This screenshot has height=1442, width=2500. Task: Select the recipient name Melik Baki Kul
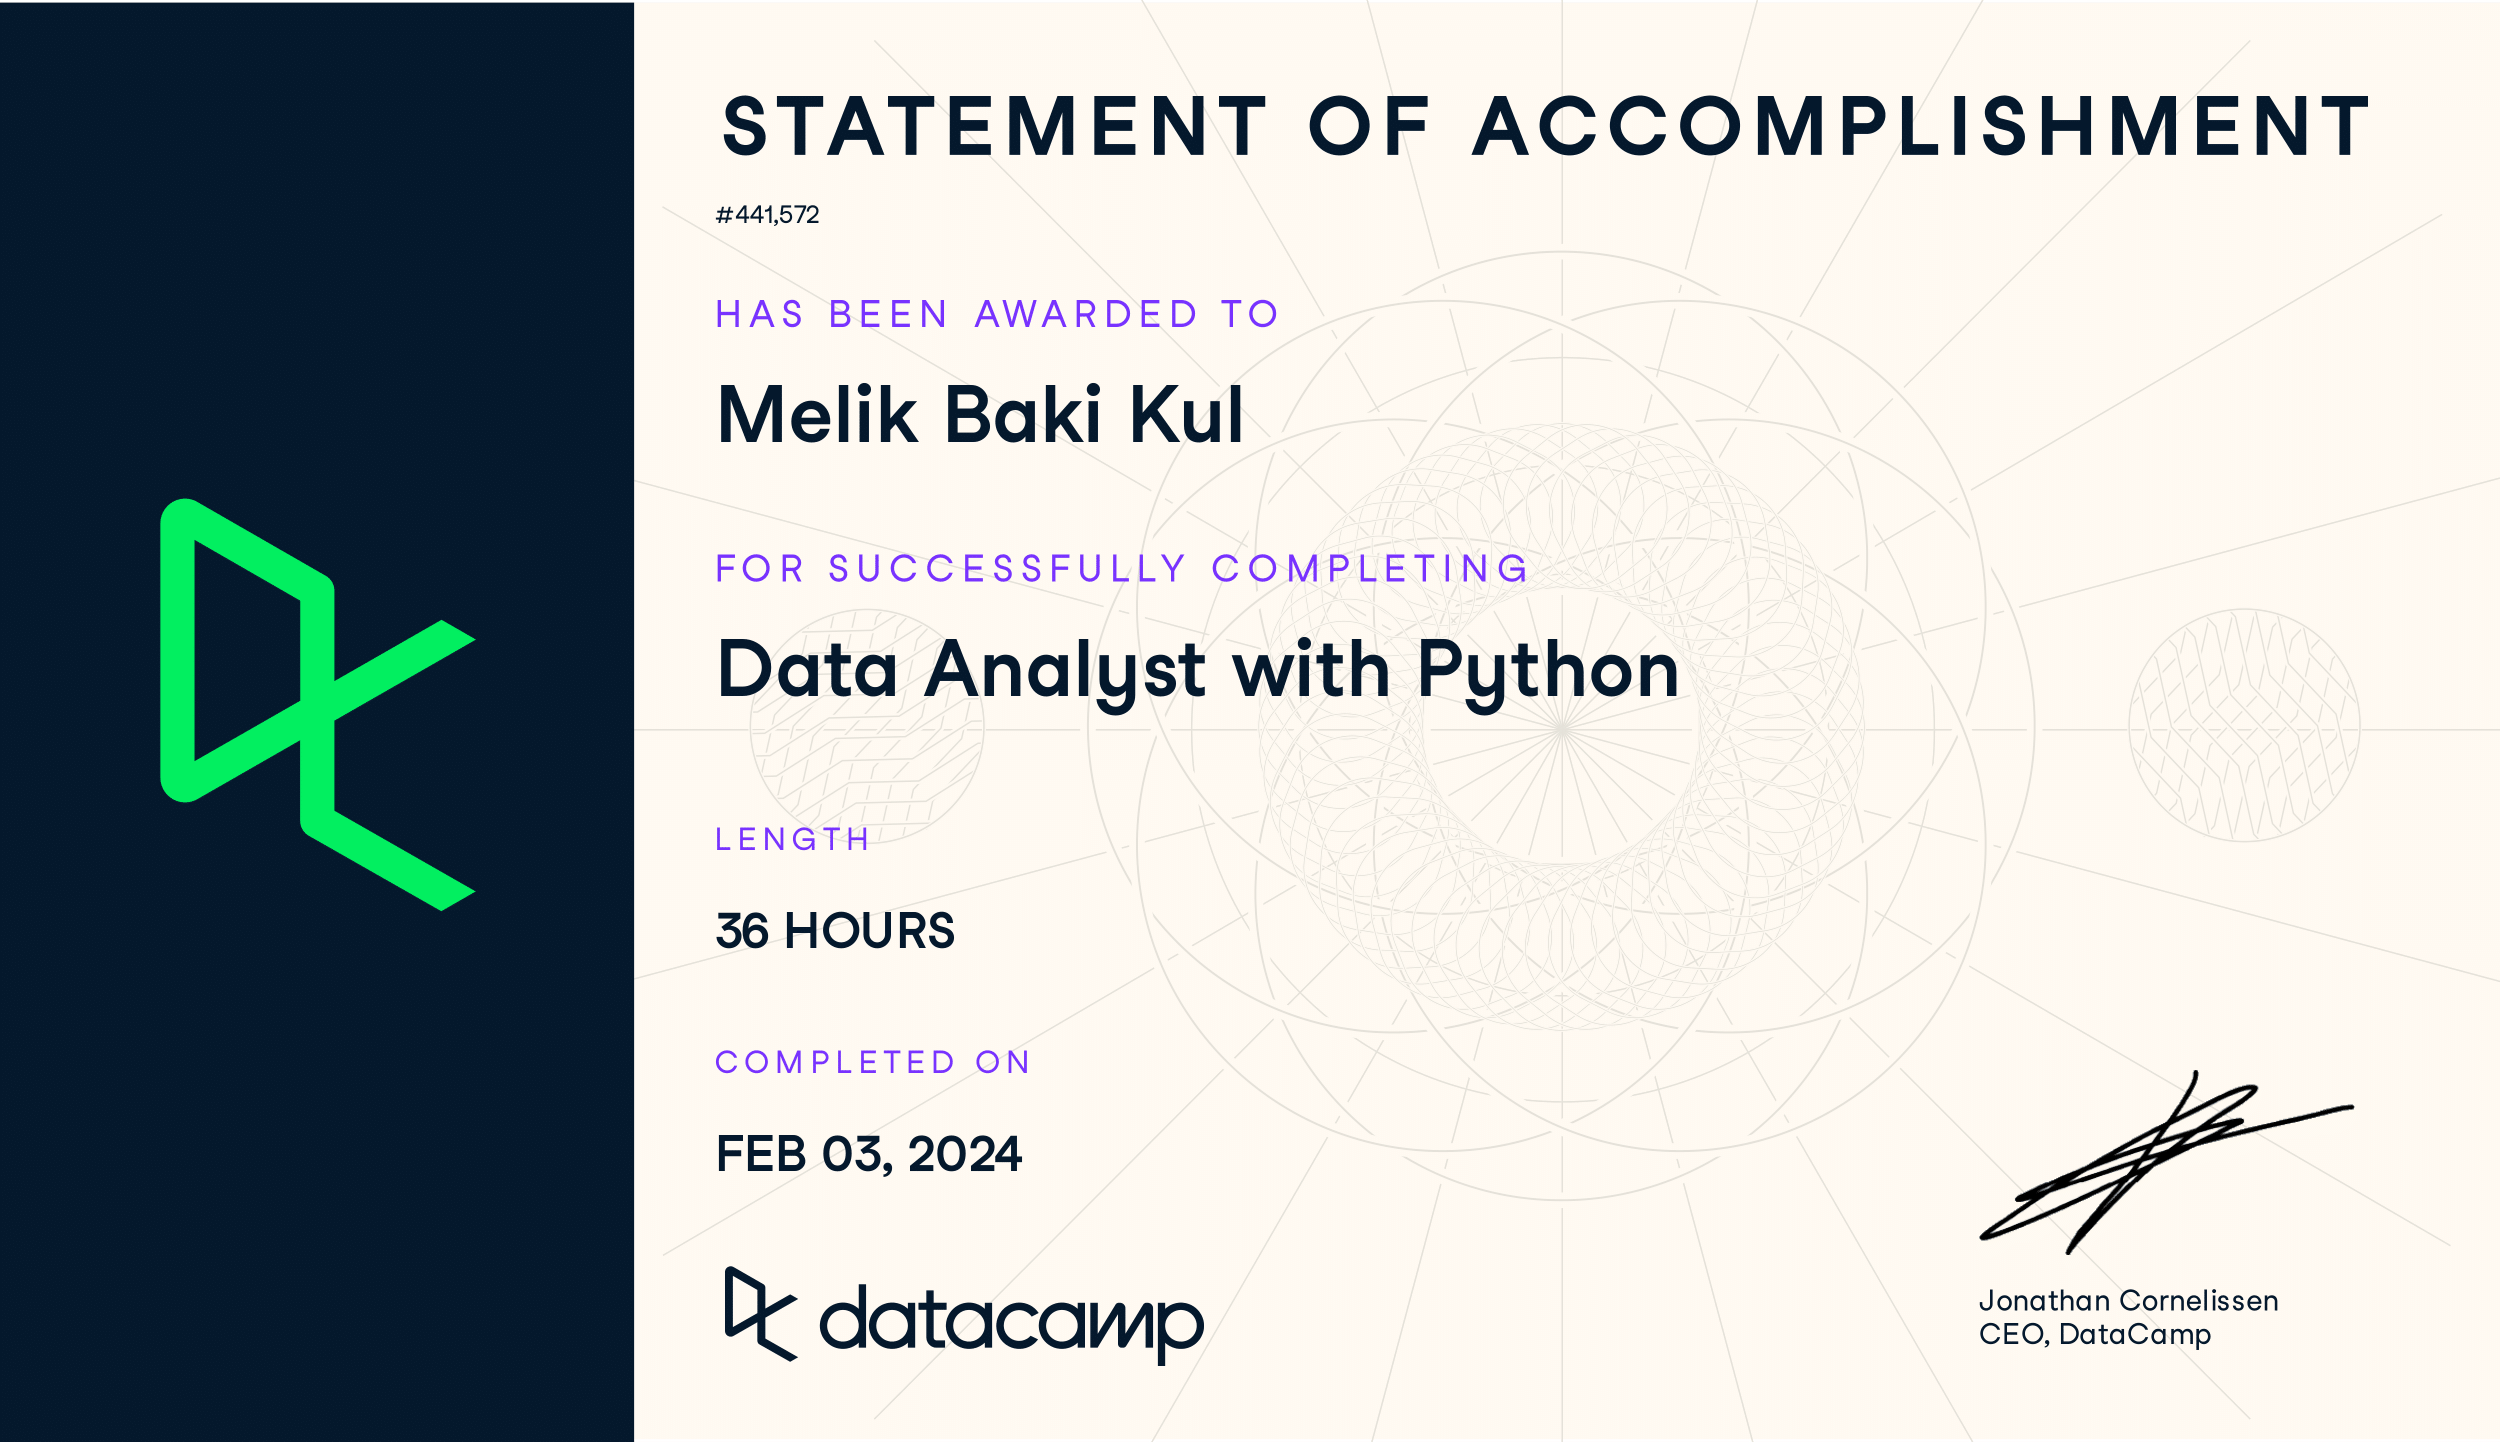pos(980,414)
